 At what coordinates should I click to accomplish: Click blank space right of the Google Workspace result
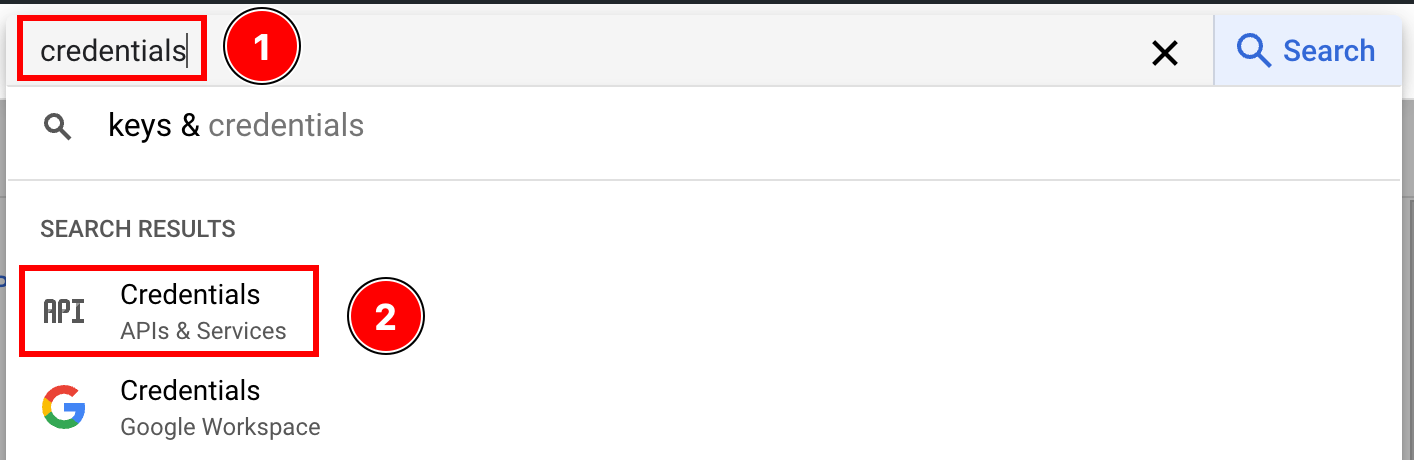pyautogui.click(x=850, y=408)
